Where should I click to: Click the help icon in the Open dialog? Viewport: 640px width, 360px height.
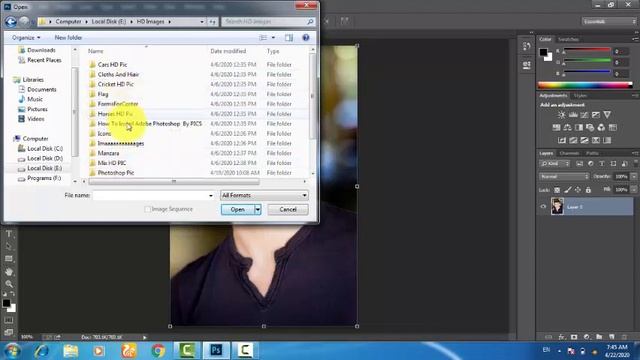pyautogui.click(x=306, y=38)
